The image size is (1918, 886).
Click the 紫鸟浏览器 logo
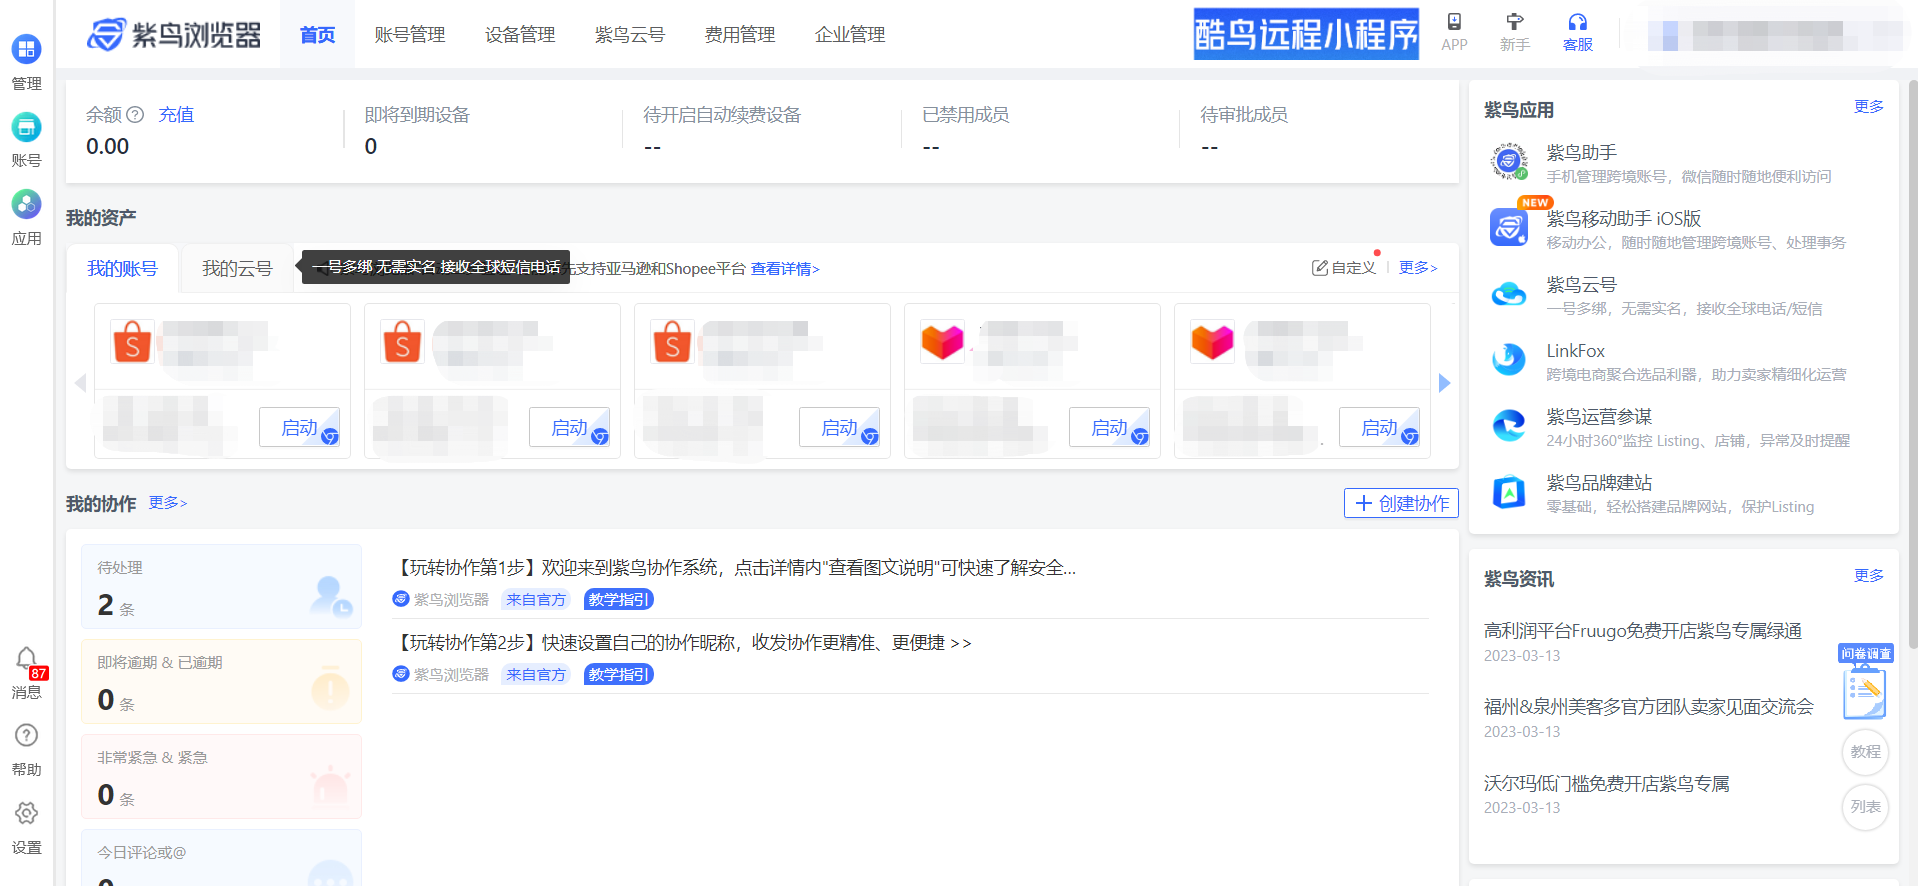point(174,35)
